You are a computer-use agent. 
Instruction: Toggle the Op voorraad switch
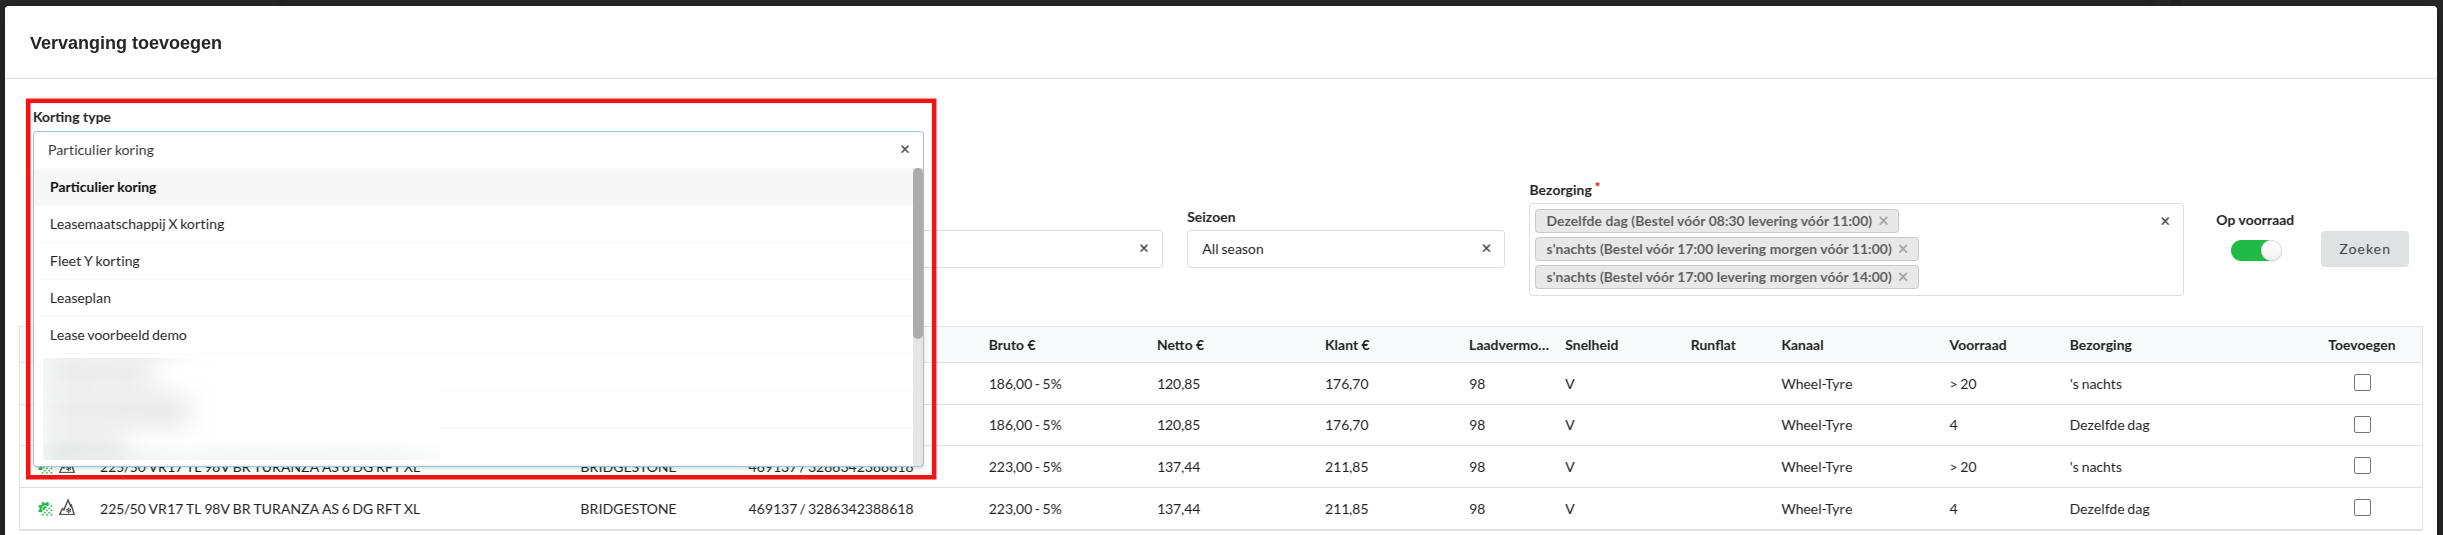(2255, 251)
